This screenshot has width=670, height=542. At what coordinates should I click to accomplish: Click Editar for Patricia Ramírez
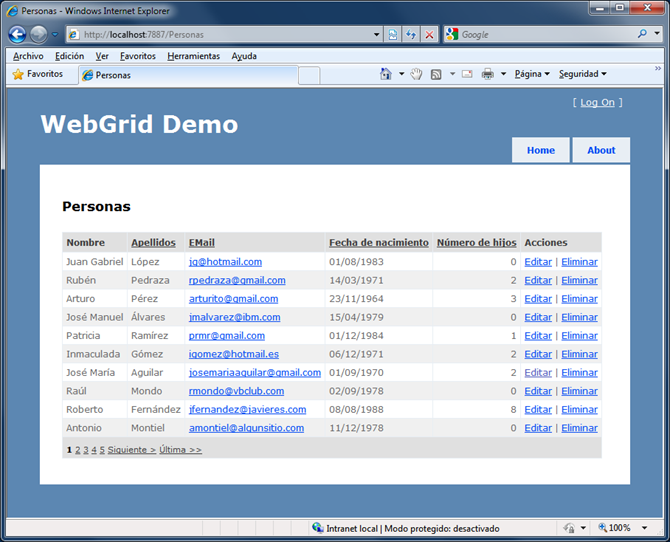[x=538, y=336]
